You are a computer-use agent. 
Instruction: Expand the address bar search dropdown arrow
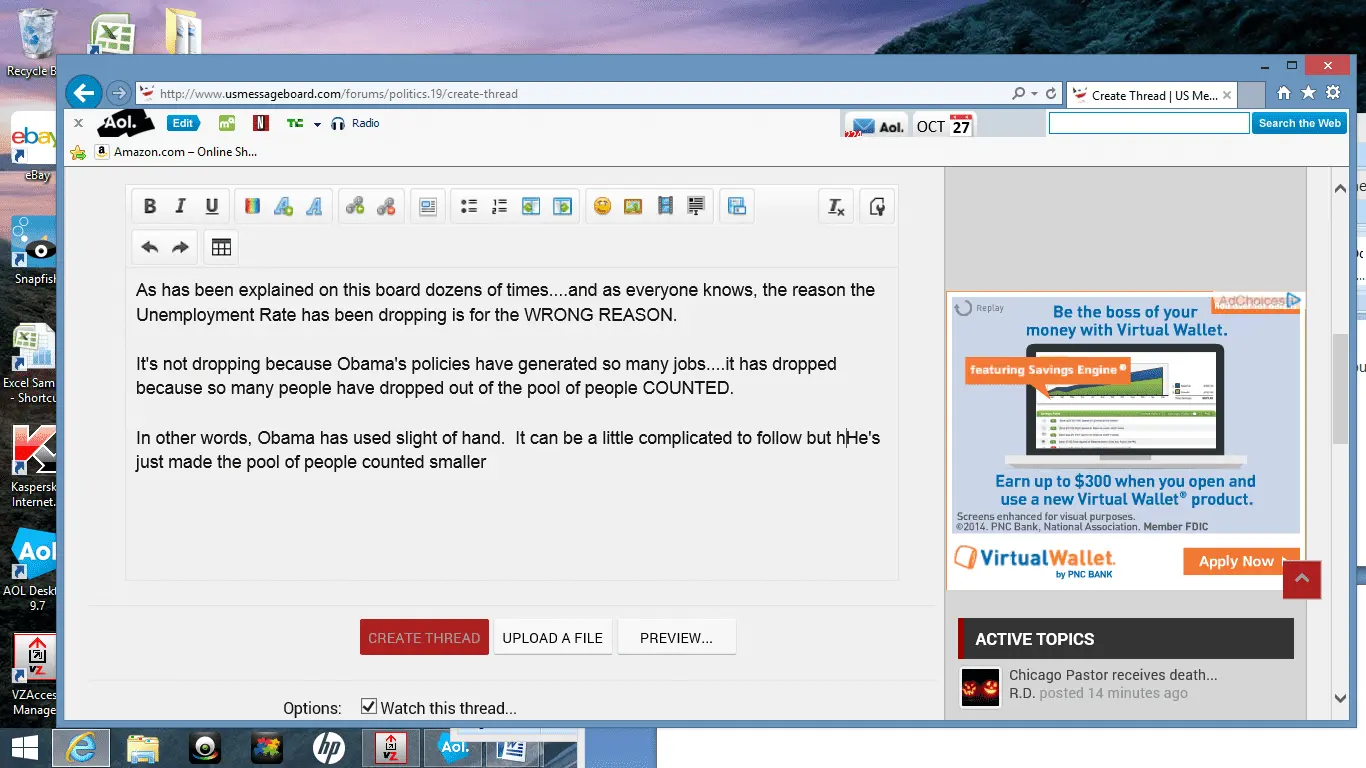click(x=1035, y=94)
